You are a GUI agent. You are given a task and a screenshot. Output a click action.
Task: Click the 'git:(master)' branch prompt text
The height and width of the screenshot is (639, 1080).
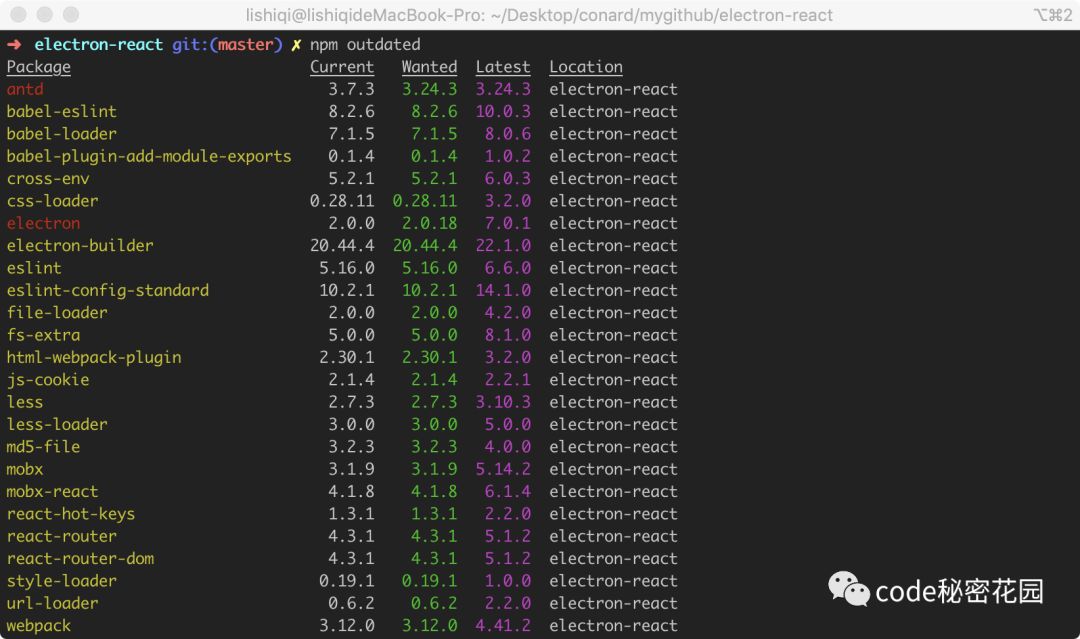227,45
